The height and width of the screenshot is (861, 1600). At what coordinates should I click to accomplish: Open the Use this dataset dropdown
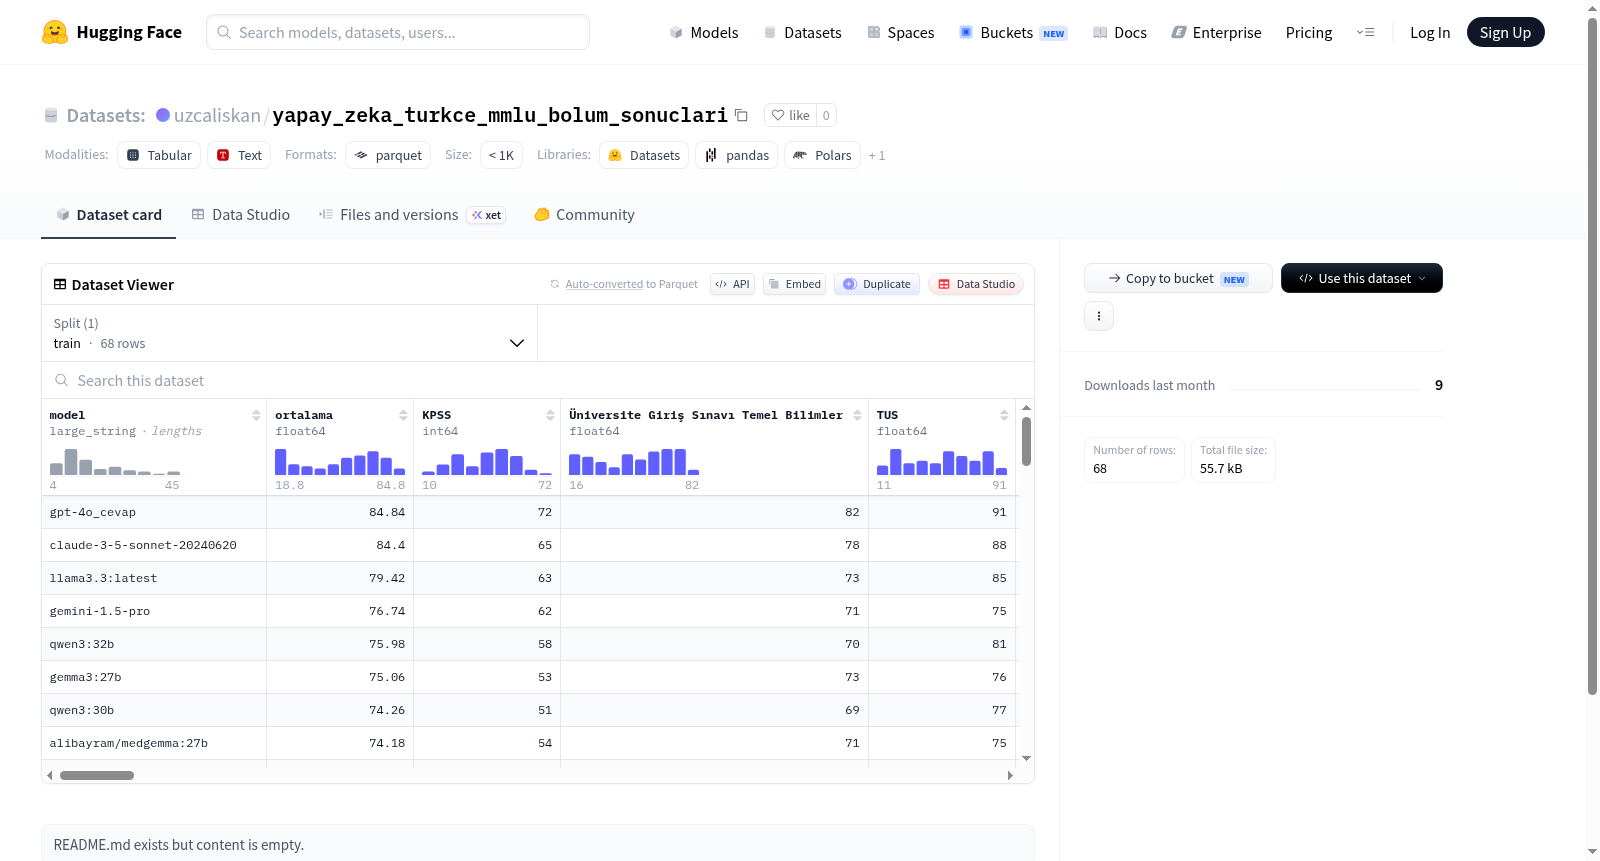[x=1362, y=278]
